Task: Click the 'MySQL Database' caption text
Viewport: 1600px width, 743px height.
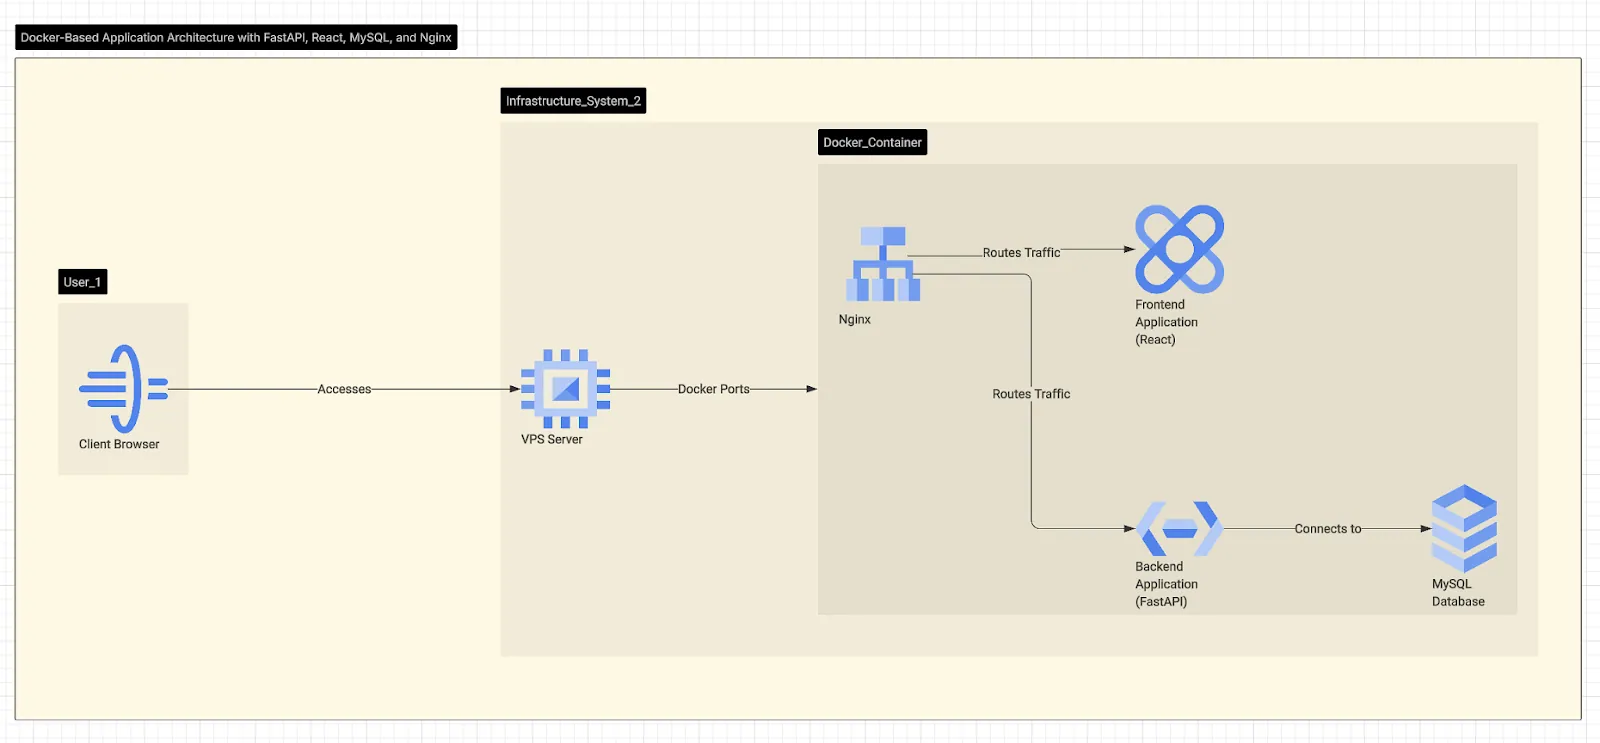Action: point(1458,593)
